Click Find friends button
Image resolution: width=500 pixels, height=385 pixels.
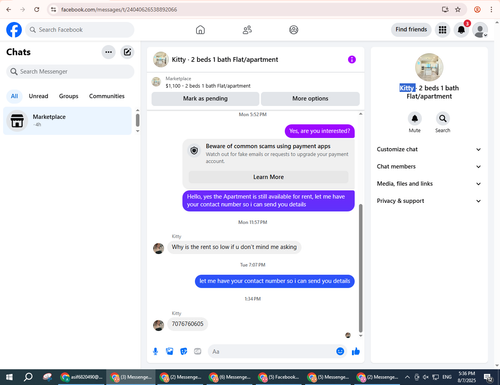pyautogui.click(x=411, y=30)
